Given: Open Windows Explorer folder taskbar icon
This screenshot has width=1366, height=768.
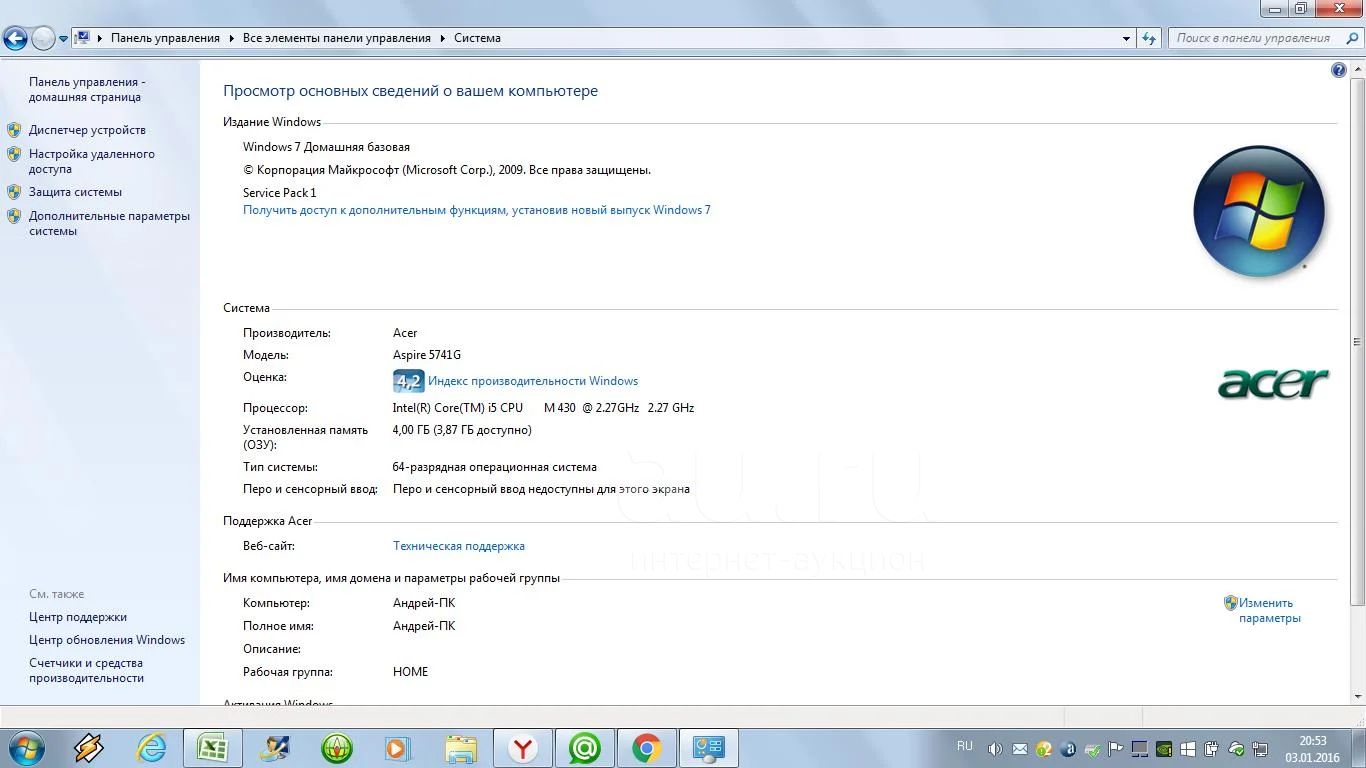Looking at the screenshot, I should pos(460,748).
